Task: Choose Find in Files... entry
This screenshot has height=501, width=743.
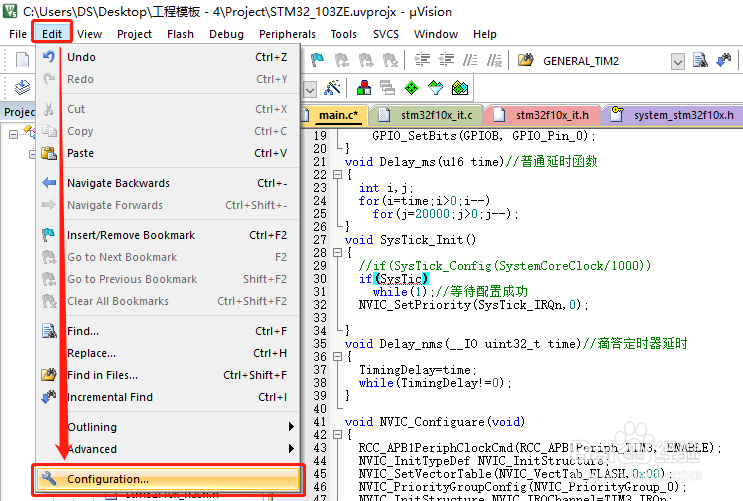Action: (168, 375)
